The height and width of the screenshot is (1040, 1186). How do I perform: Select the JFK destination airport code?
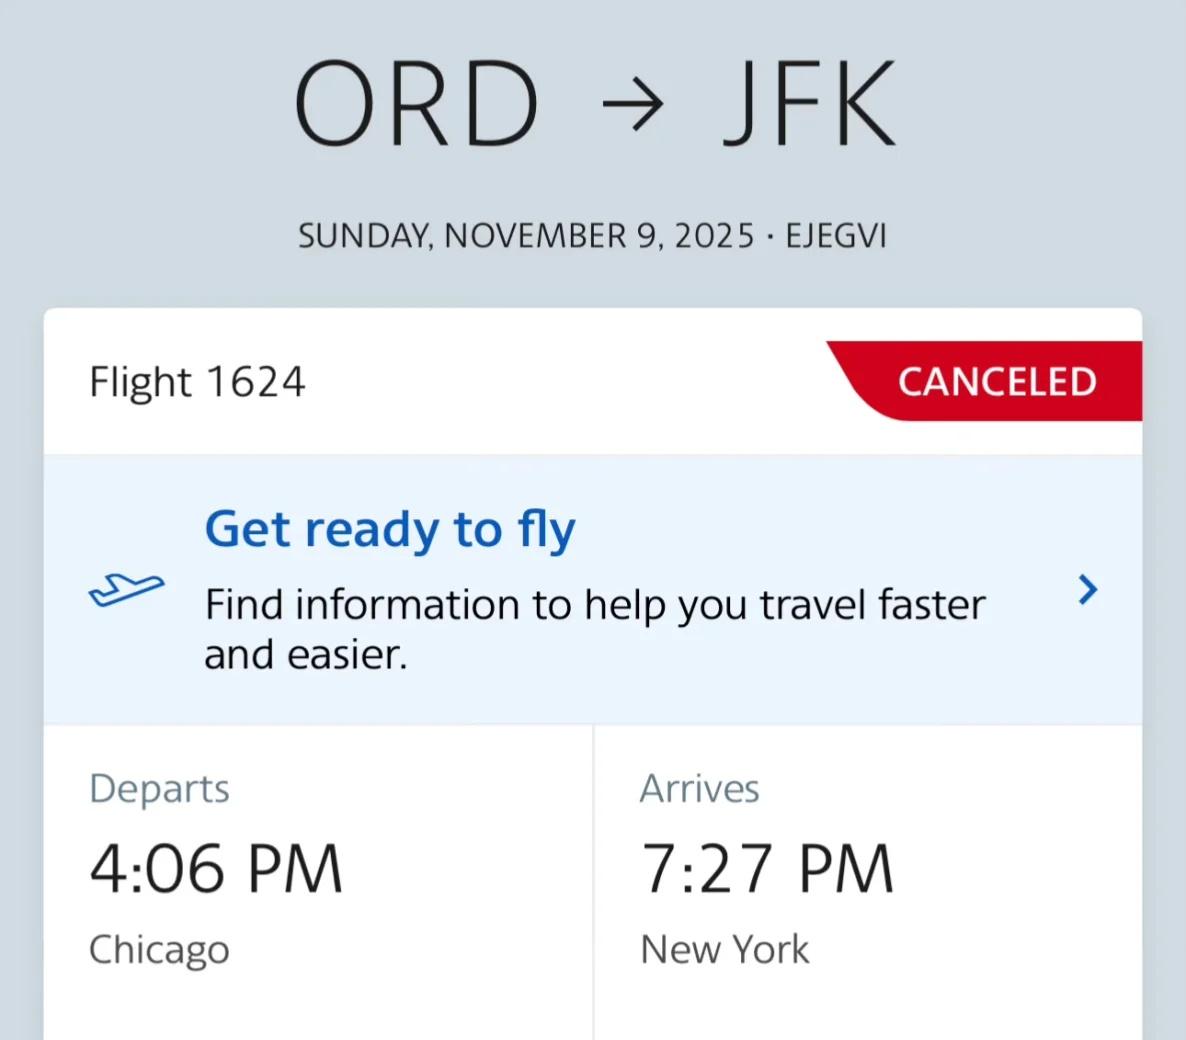click(808, 104)
